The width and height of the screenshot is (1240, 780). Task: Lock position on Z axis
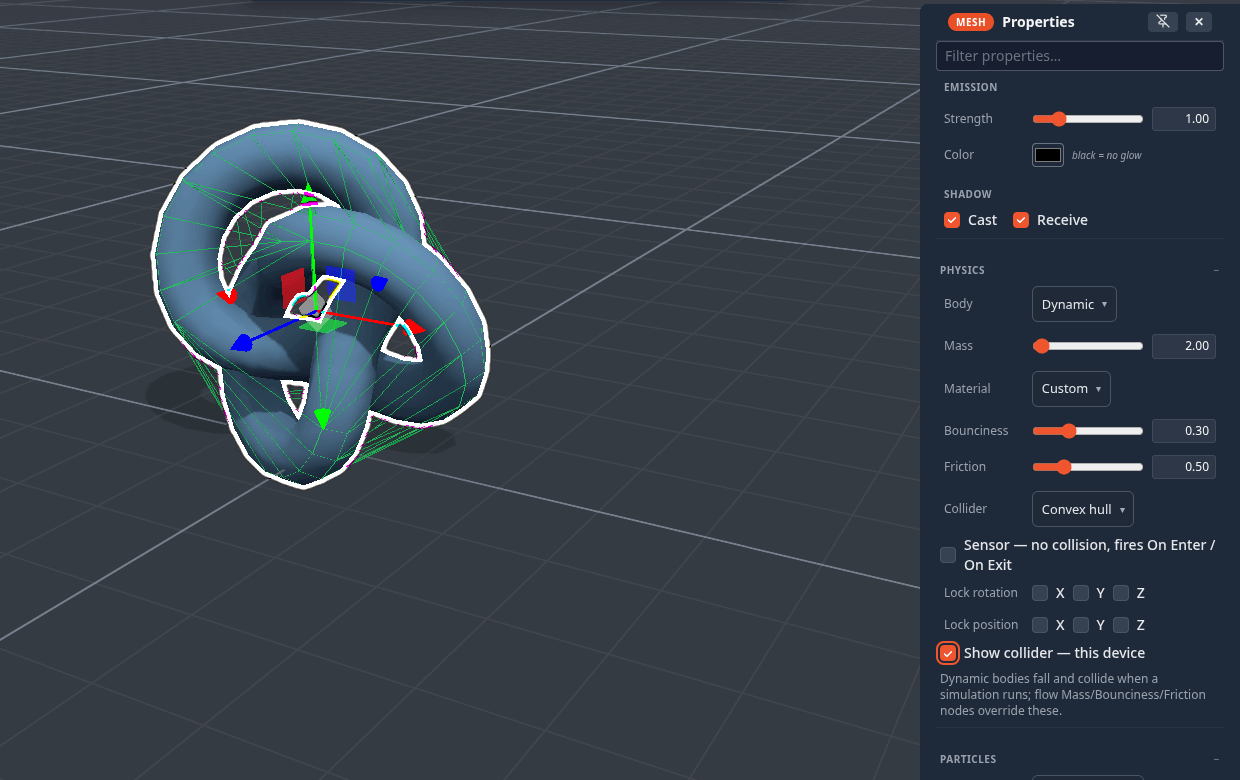(x=1121, y=625)
